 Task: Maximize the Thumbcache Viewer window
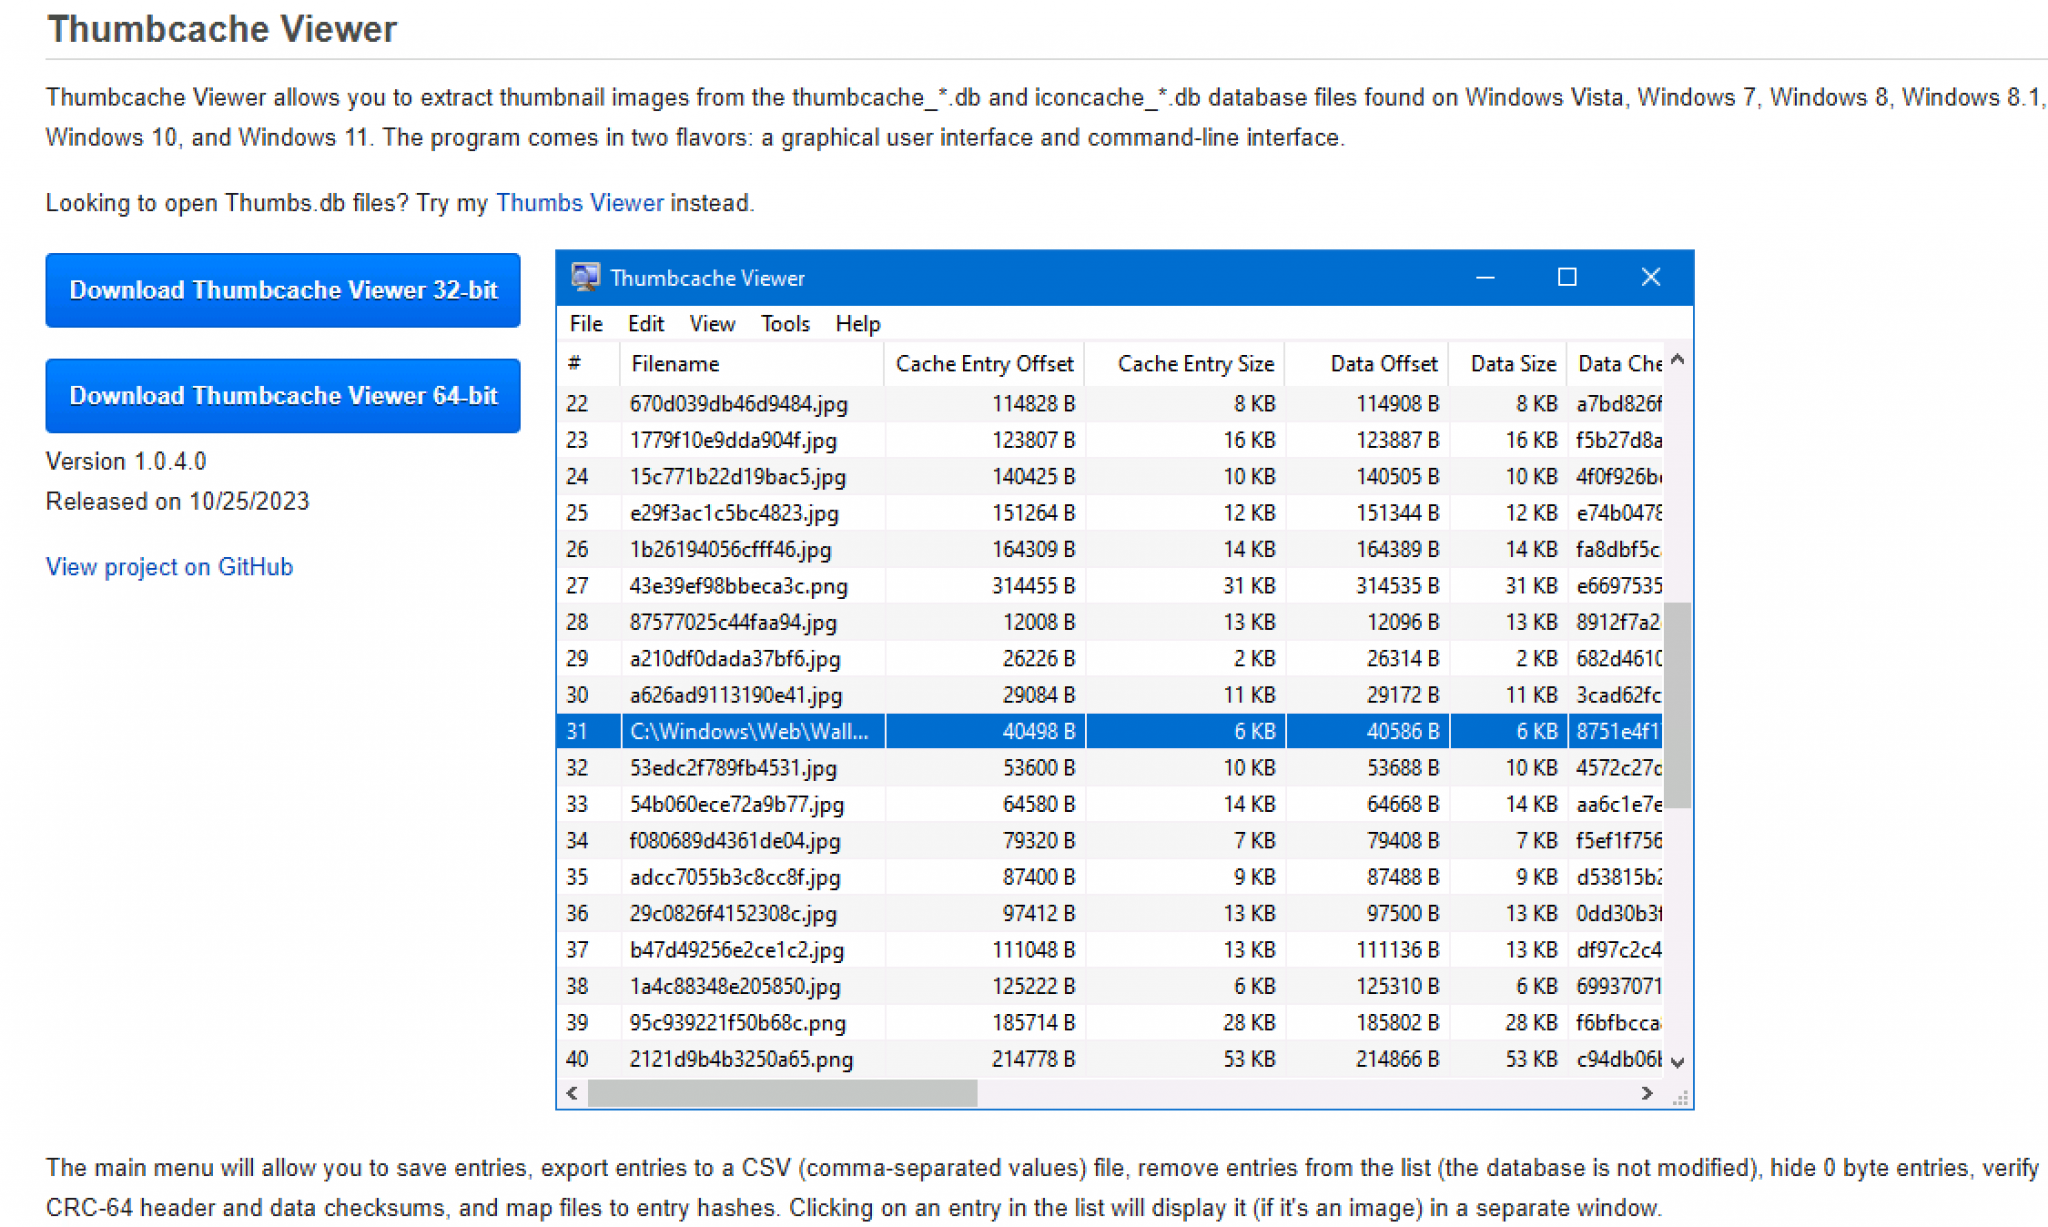[x=1567, y=277]
